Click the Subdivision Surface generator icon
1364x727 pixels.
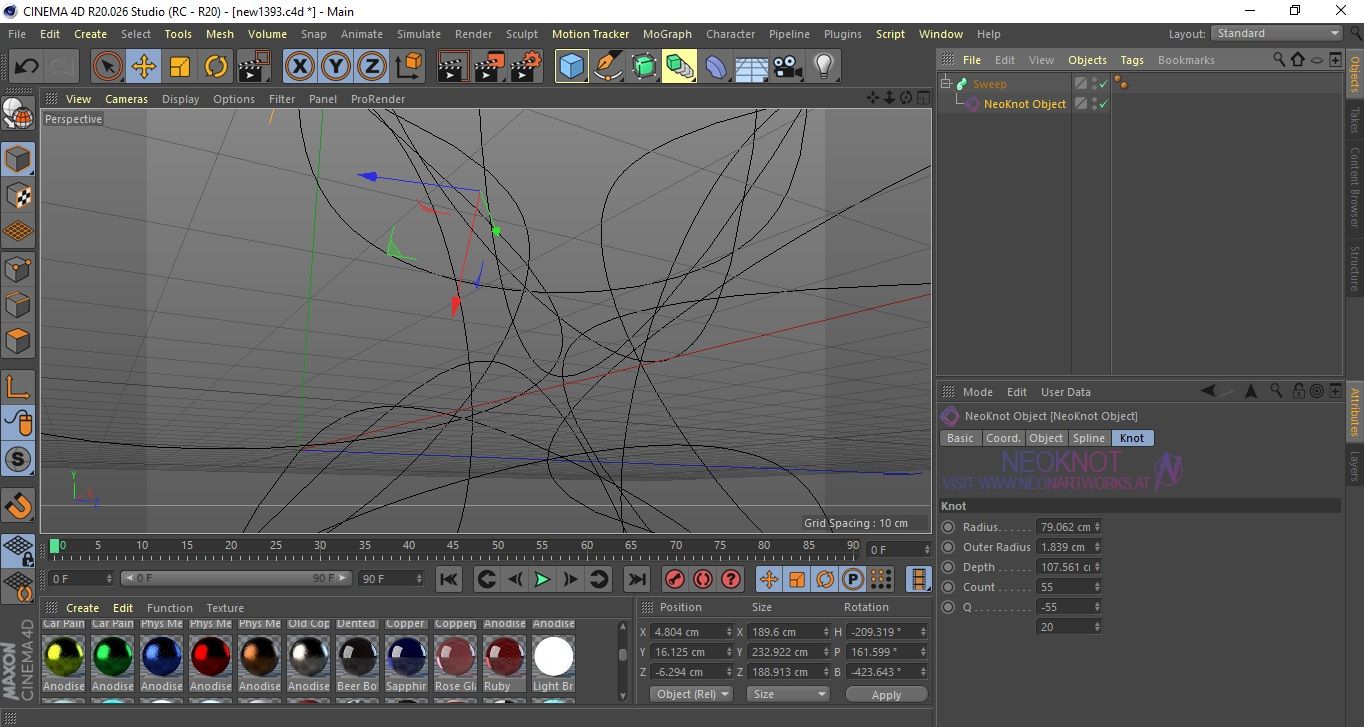coord(644,67)
